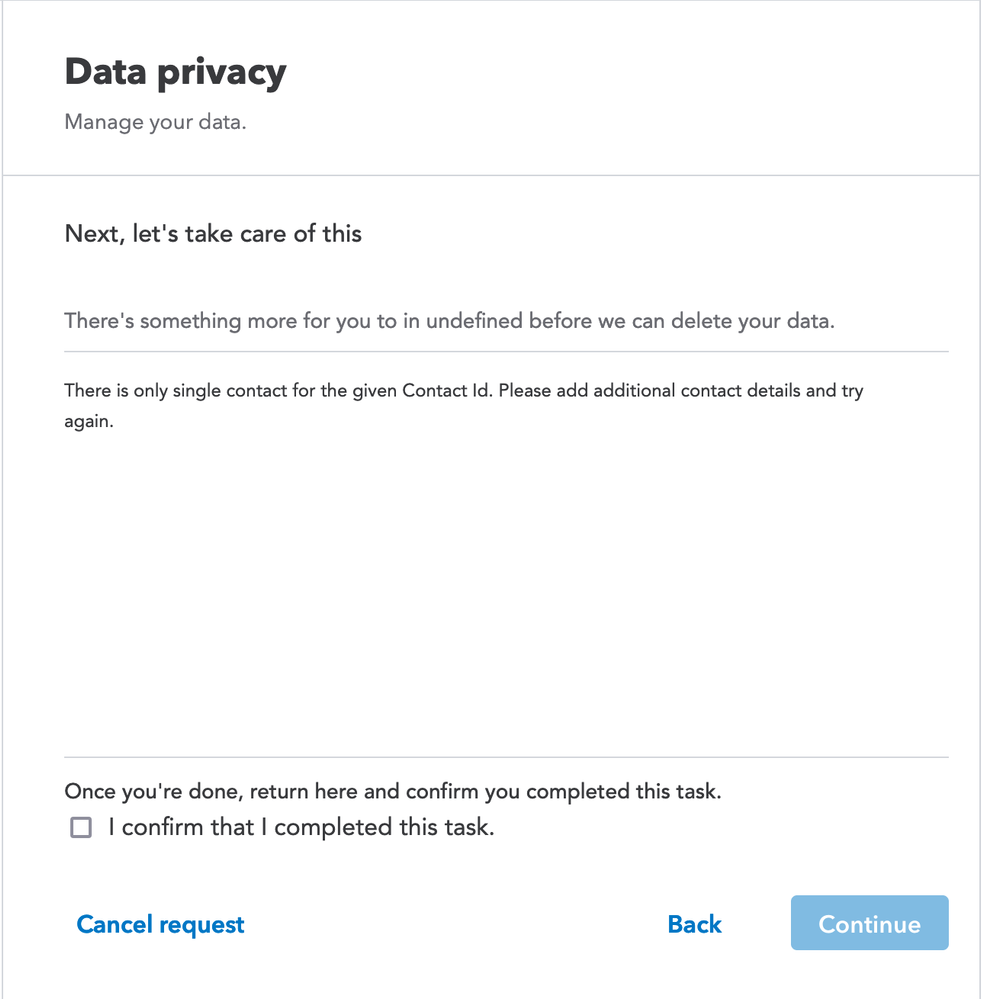Click the Data privacy heading
The height and width of the screenshot is (999, 981).
coord(175,72)
